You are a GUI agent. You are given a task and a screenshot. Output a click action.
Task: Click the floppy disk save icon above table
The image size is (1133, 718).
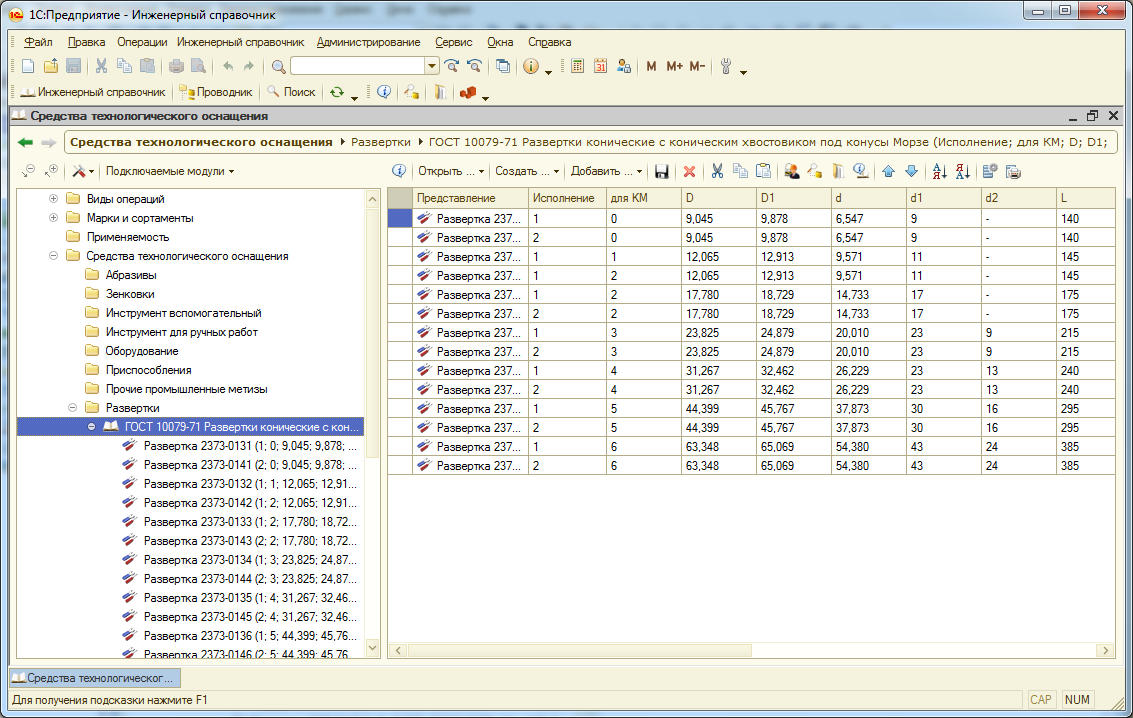coord(661,171)
